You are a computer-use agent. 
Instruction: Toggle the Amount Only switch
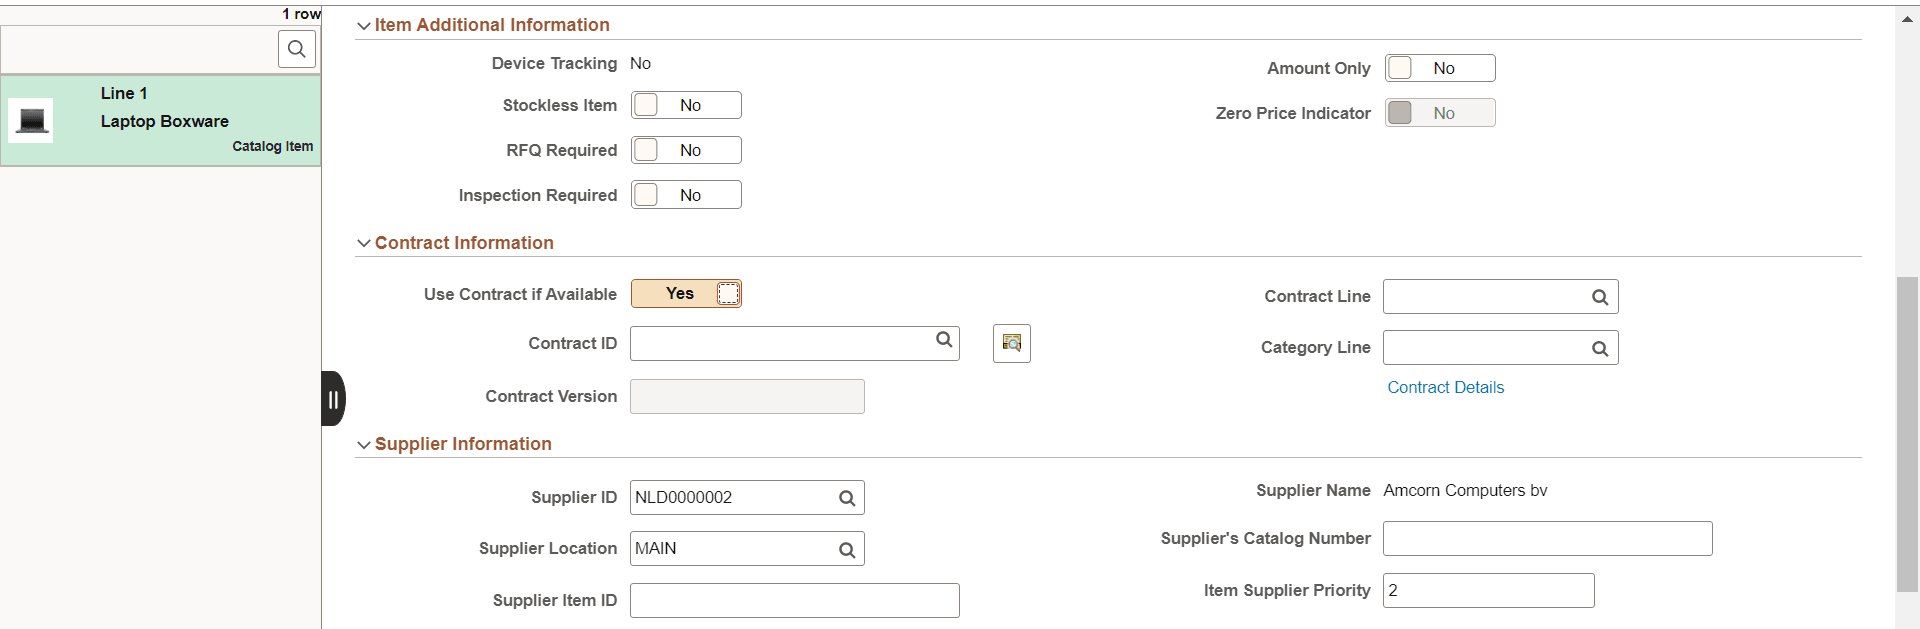[x=1440, y=67]
